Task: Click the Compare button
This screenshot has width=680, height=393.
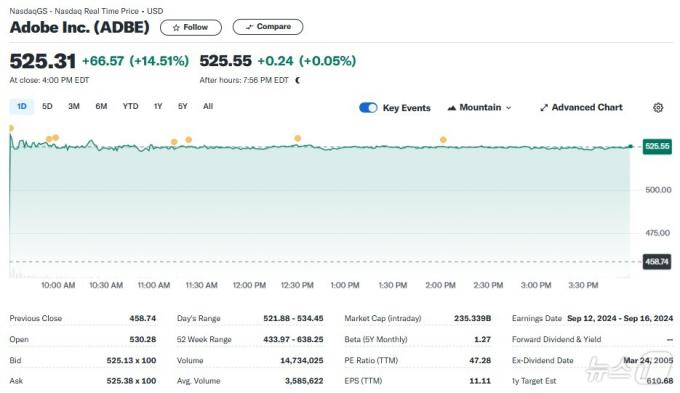Action: (268, 27)
